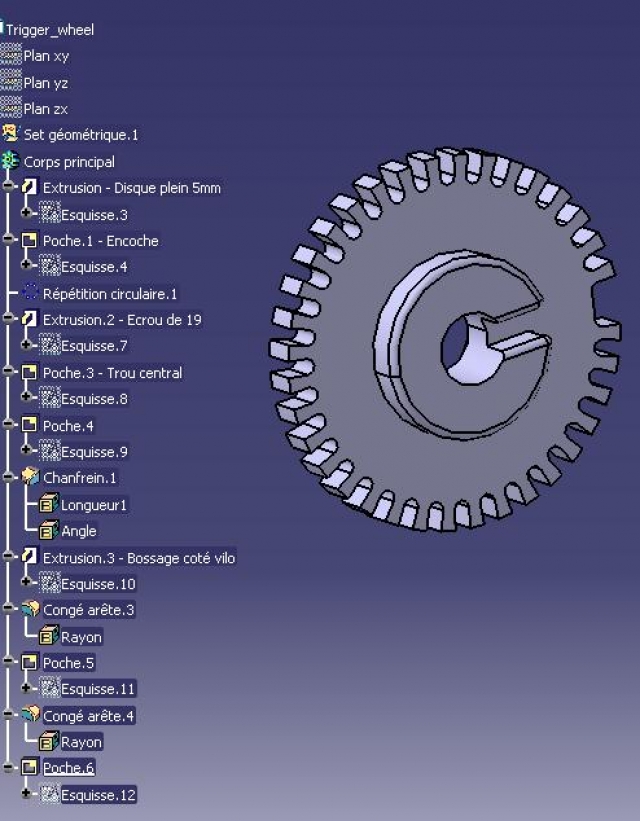This screenshot has width=640, height=821.
Task: Click the Extrusion.2 - Ecrou de 19 icon
Action: [x=30, y=320]
